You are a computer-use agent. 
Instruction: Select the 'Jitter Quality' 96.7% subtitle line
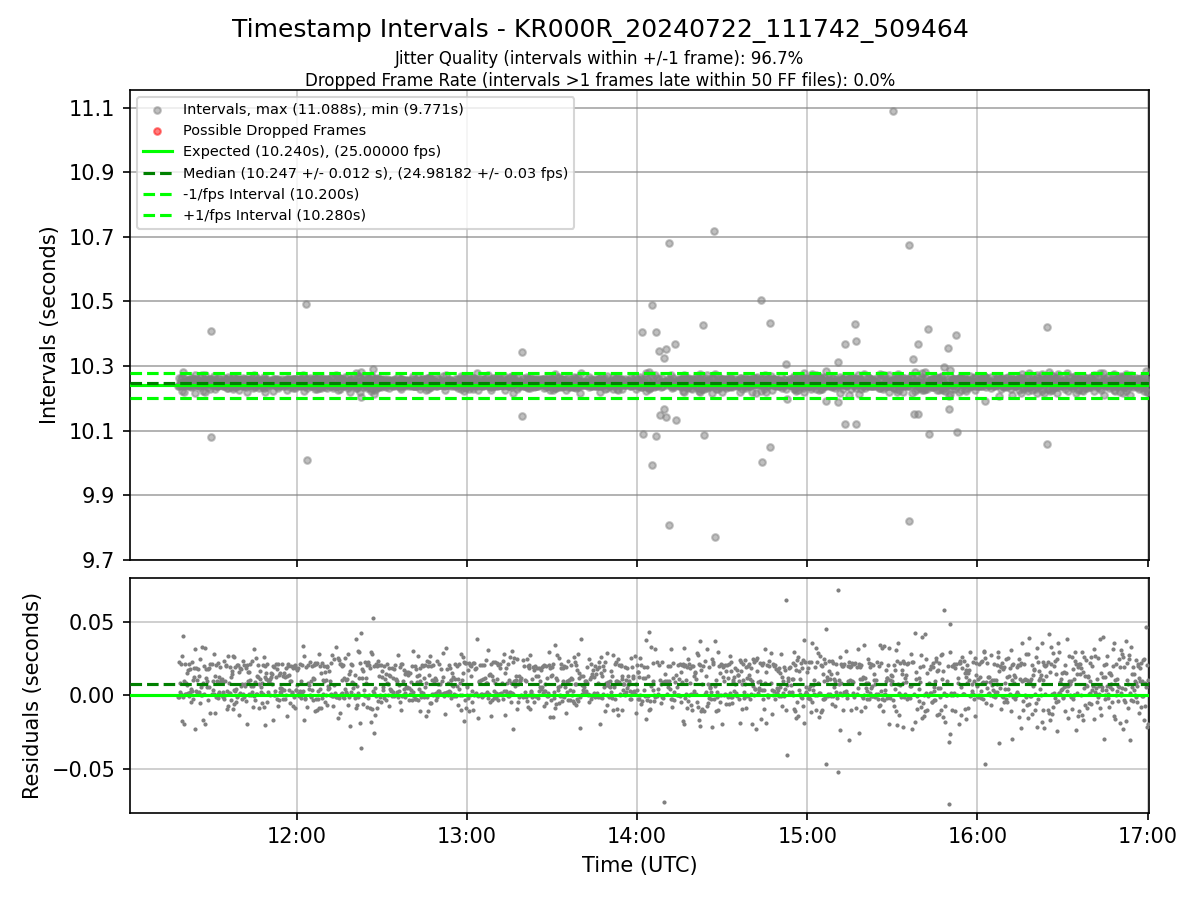(x=599, y=59)
